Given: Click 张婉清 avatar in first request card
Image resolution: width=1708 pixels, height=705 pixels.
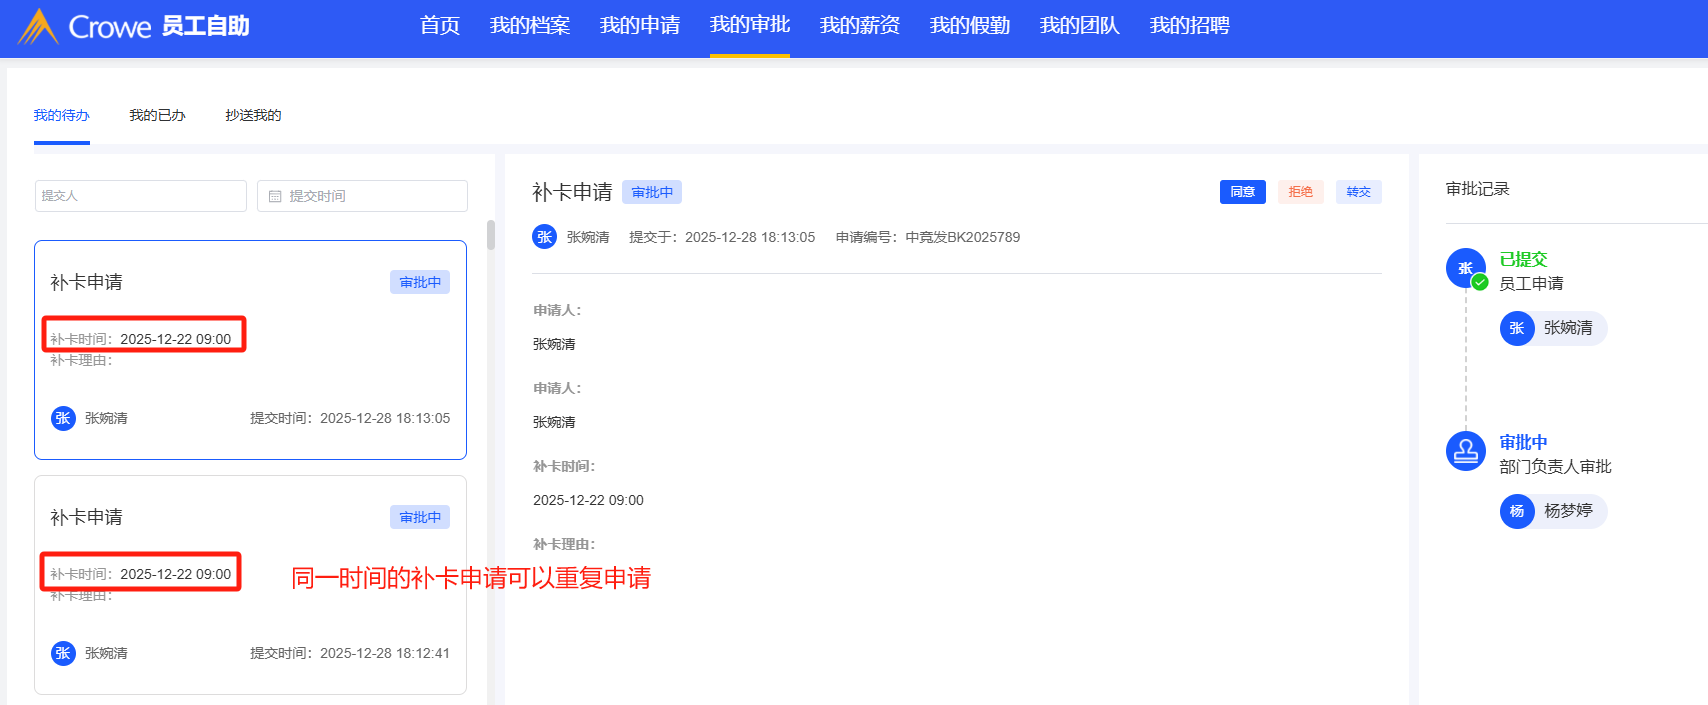Looking at the screenshot, I should click(63, 418).
